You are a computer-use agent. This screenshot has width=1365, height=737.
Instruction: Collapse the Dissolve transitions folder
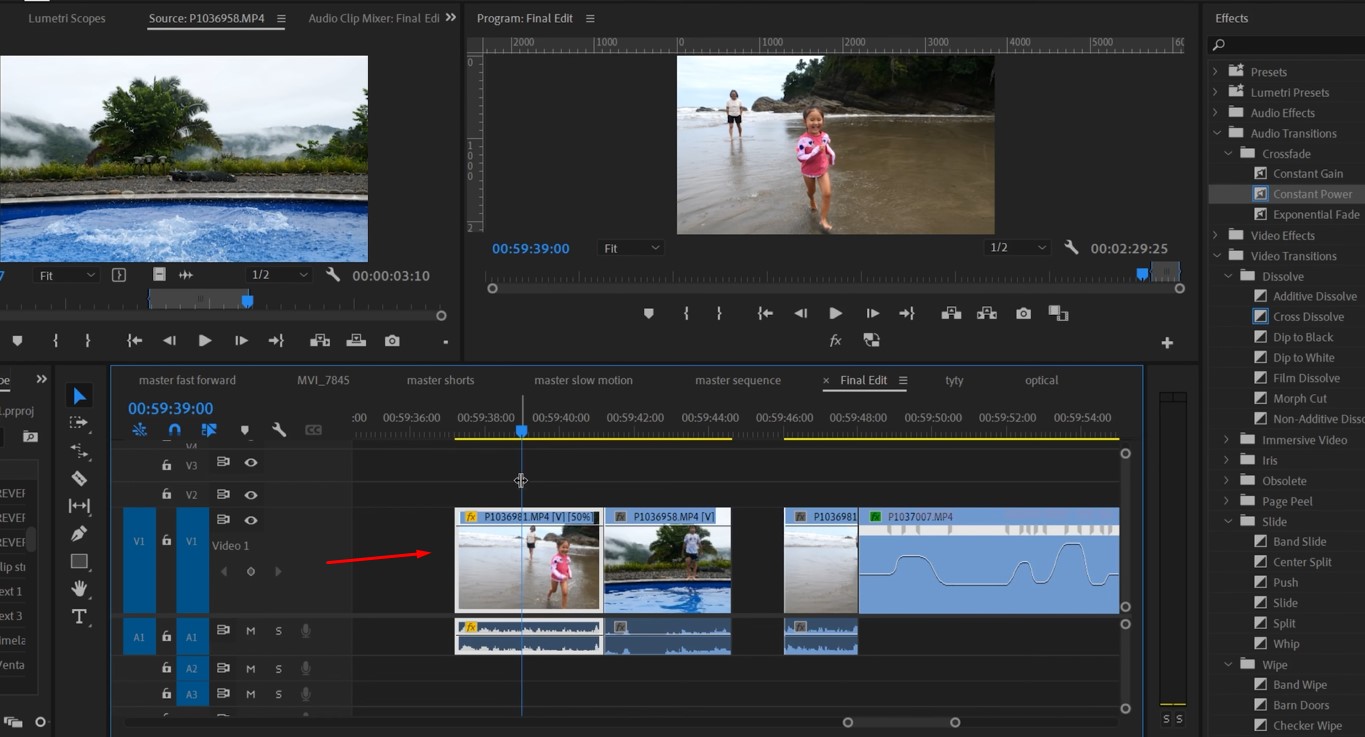tap(1228, 276)
